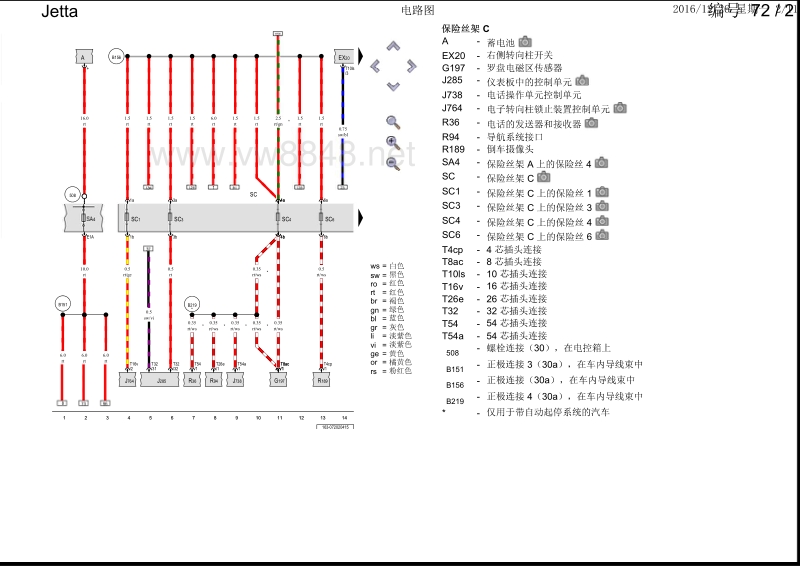The width and height of the screenshot is (800, 566).
Task: Click current path number 11 on diagram axis
Action: click(280, 418)
